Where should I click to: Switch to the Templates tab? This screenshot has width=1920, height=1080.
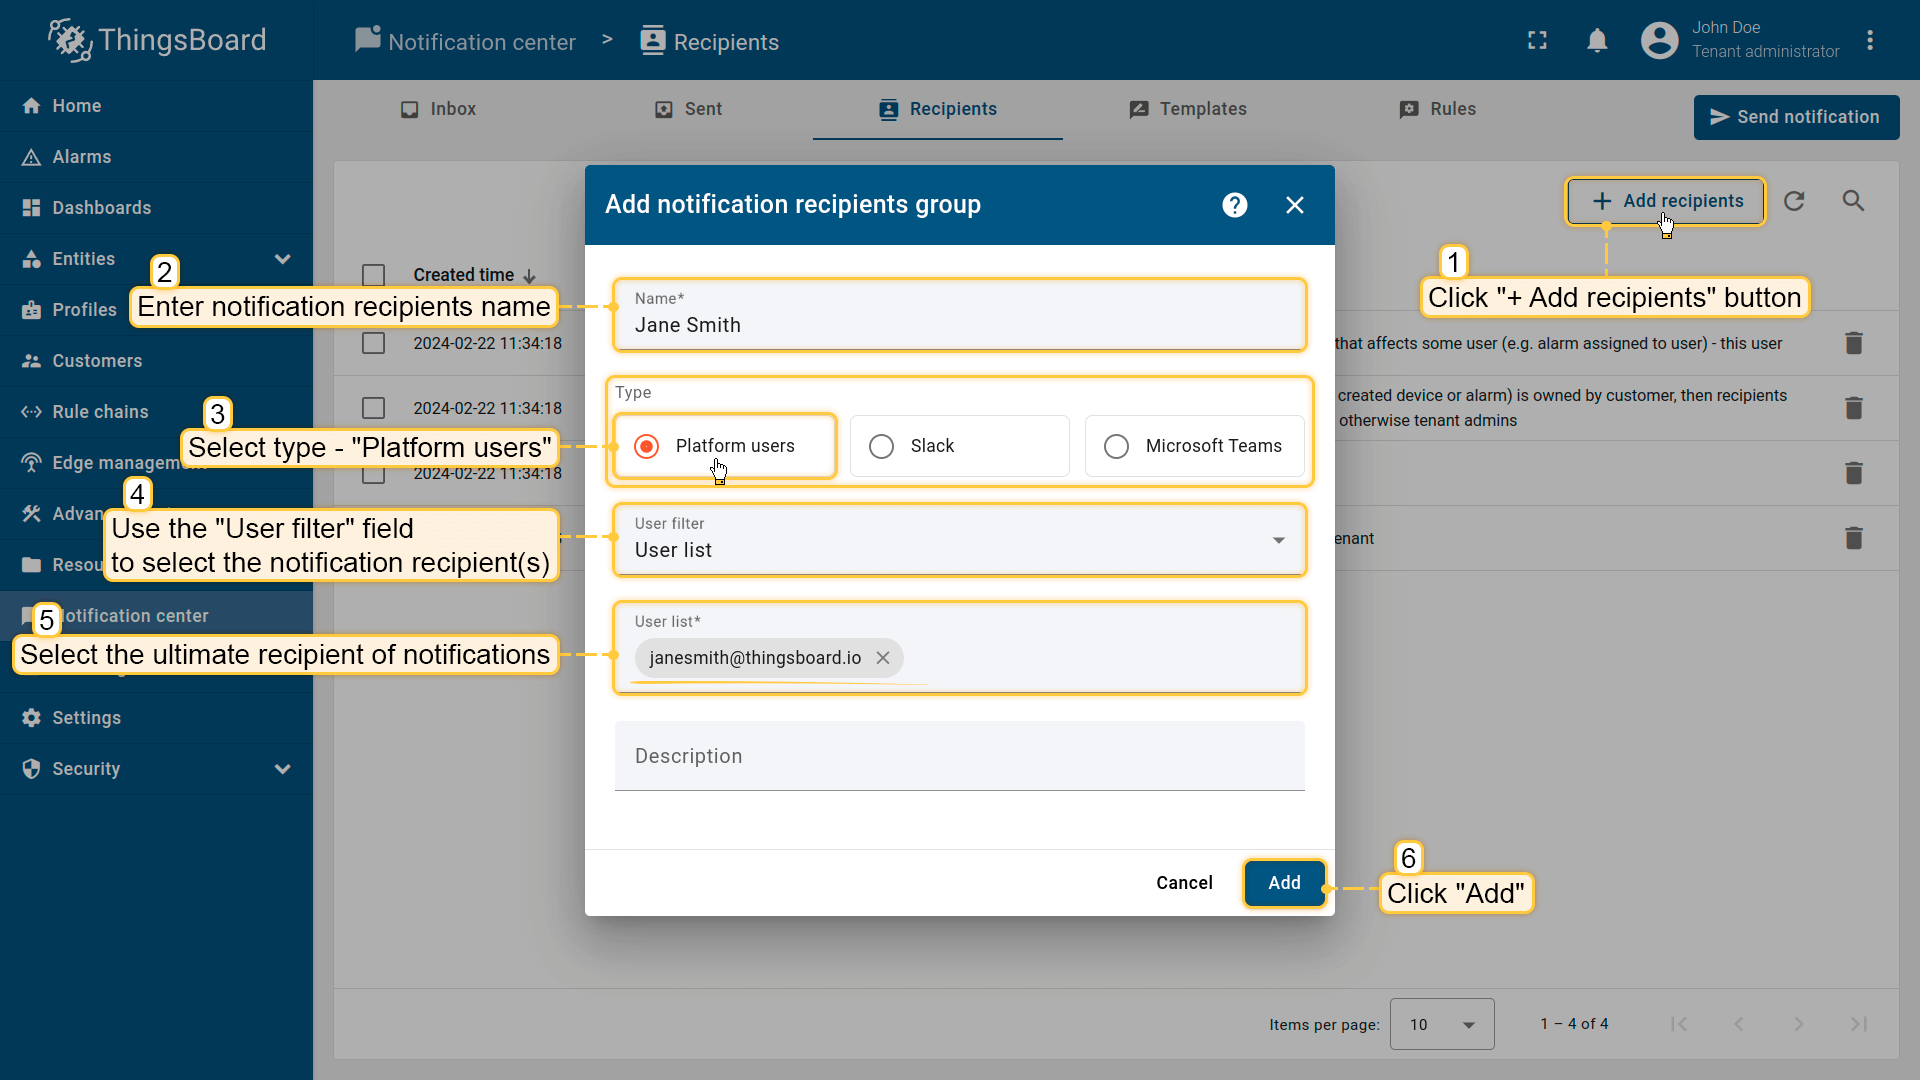pyautogui.click(x=1188, y=109)
